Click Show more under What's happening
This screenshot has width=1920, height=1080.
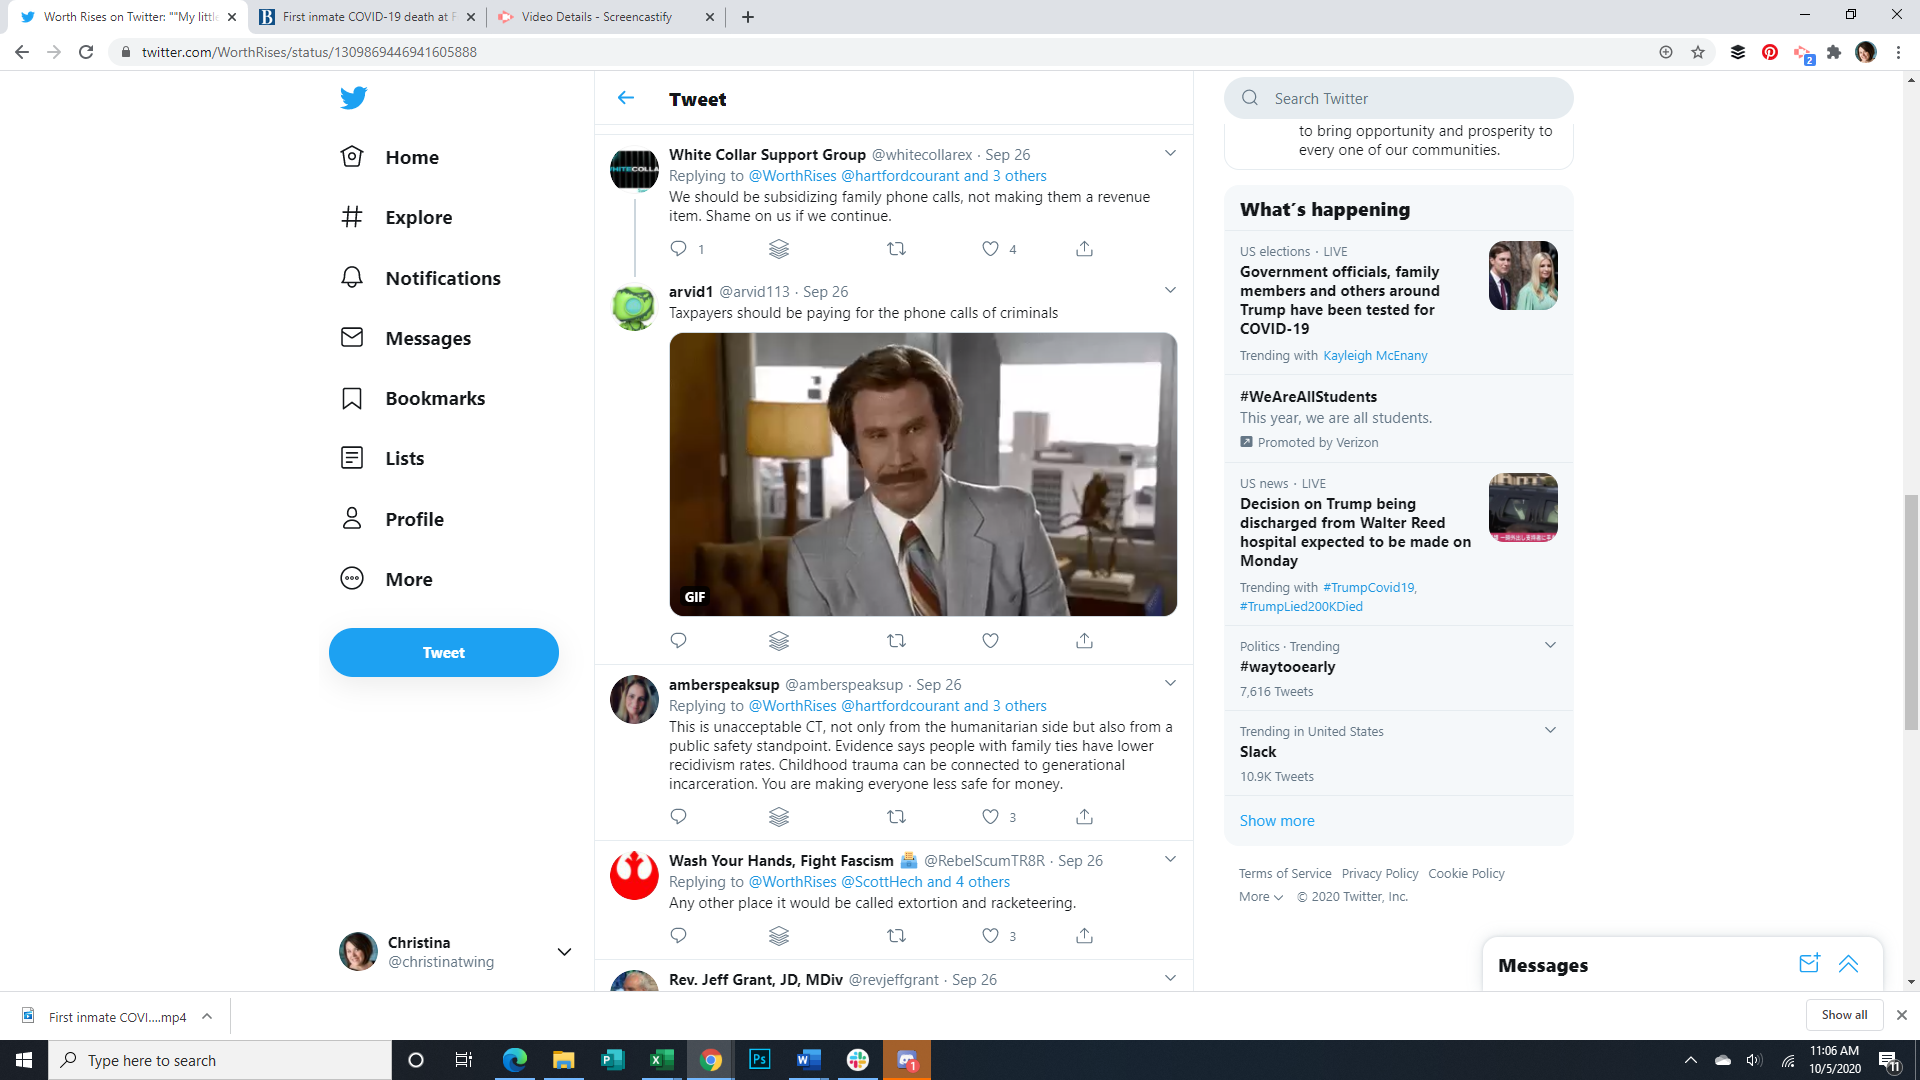(1277, 821)
